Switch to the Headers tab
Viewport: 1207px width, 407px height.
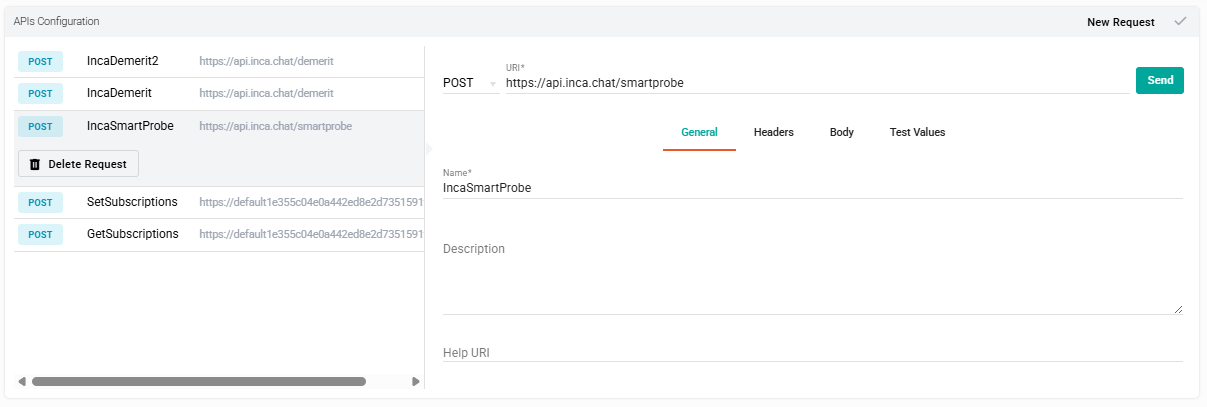(773, 132)
